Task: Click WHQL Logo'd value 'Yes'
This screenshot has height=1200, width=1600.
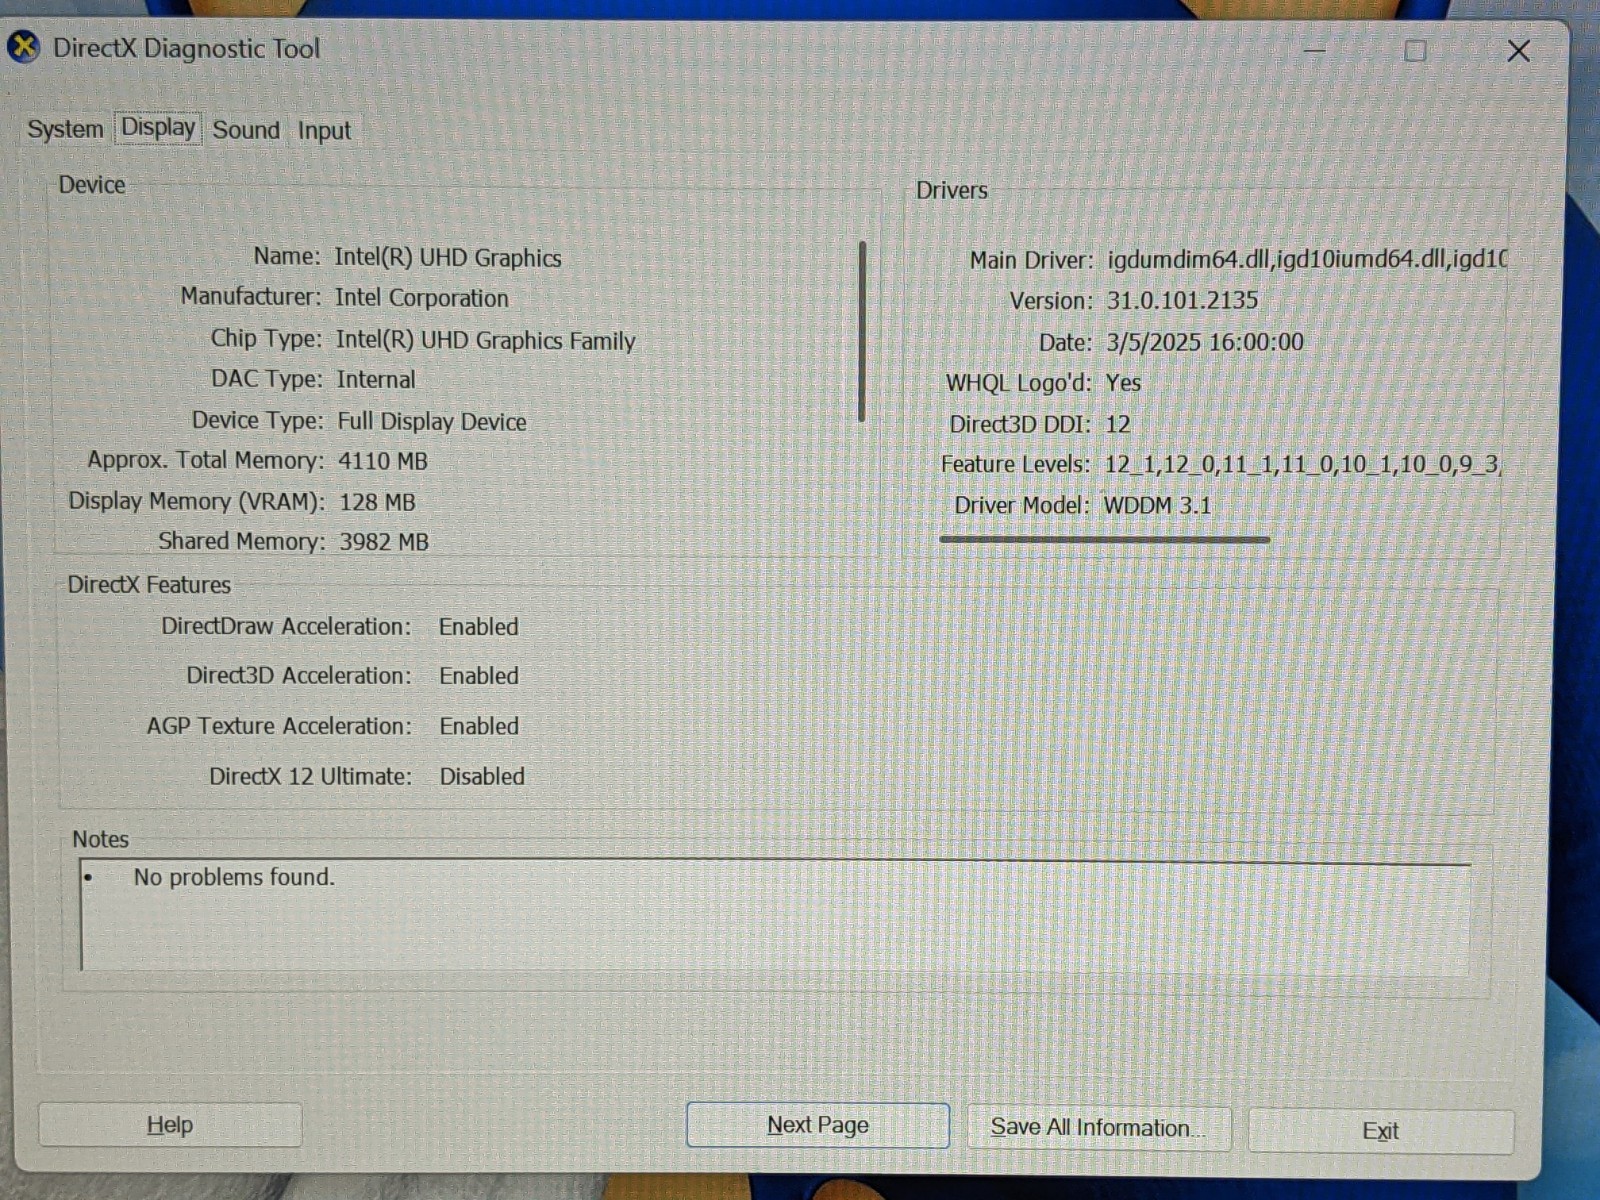Action: [1123, 383]
